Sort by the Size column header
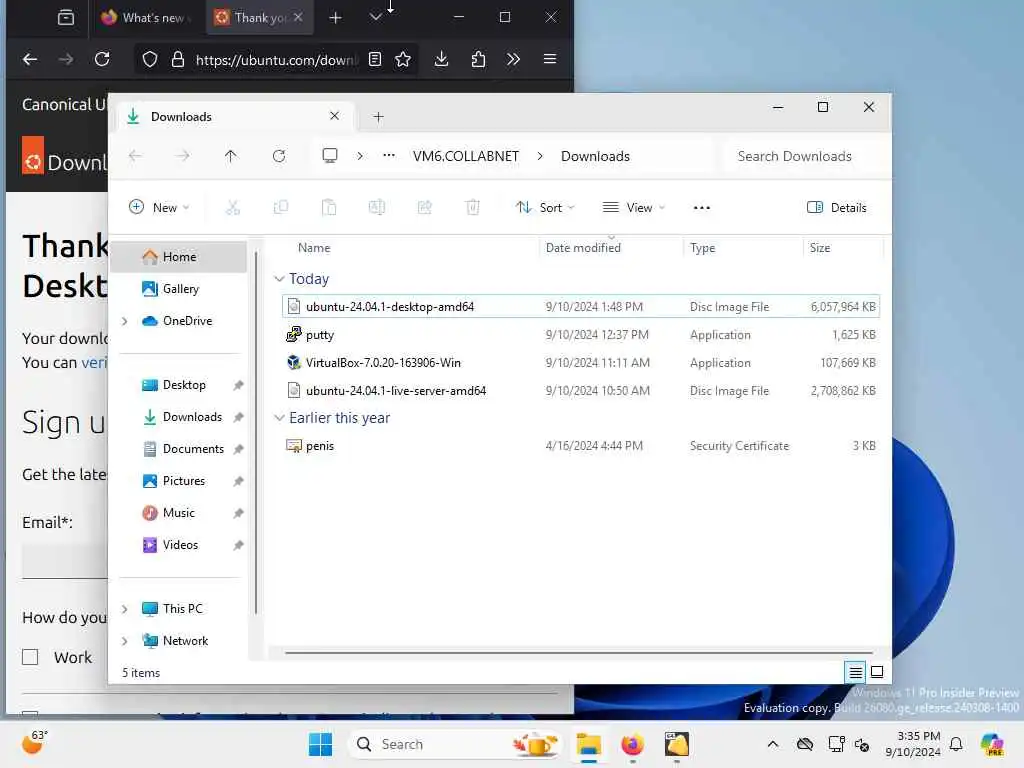Screen dimensions: 1024x768 coord(820,248)
